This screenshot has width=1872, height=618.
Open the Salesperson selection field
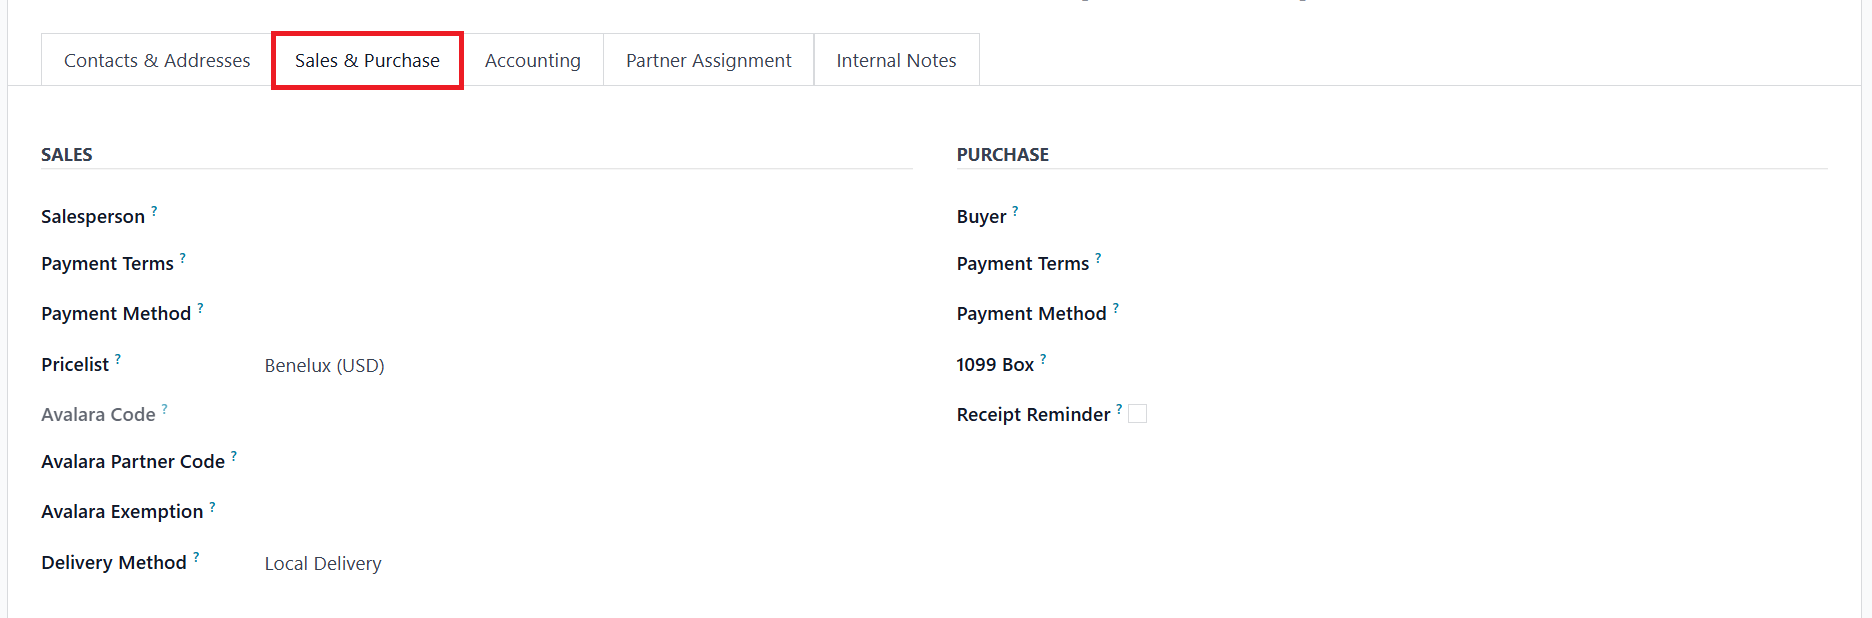pos(580,217)
